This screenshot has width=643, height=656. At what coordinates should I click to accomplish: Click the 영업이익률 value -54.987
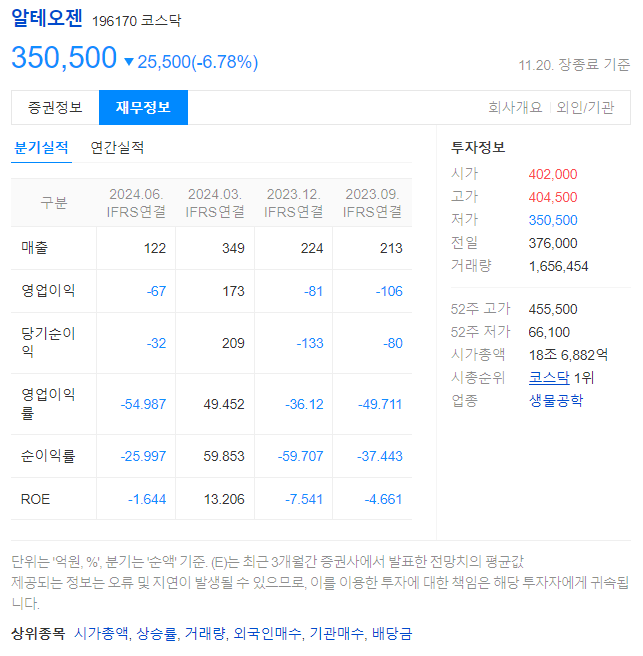[x=143, y=404]
